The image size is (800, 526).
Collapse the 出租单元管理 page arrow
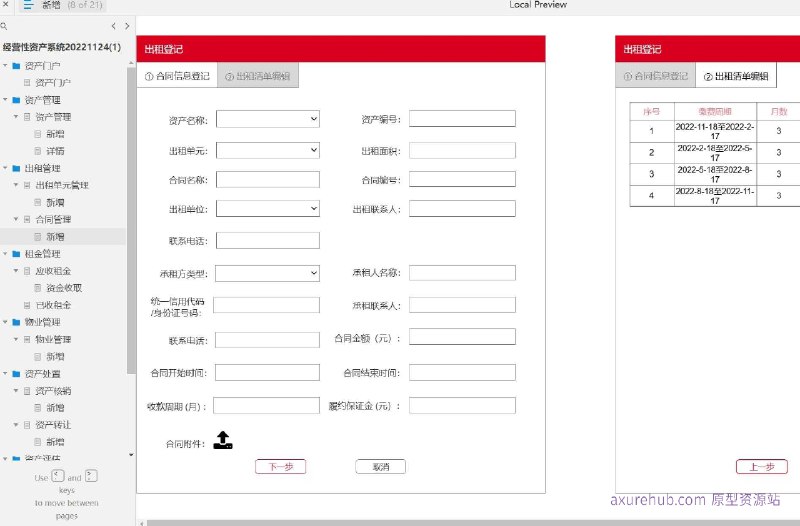click(x=16, y=185)
